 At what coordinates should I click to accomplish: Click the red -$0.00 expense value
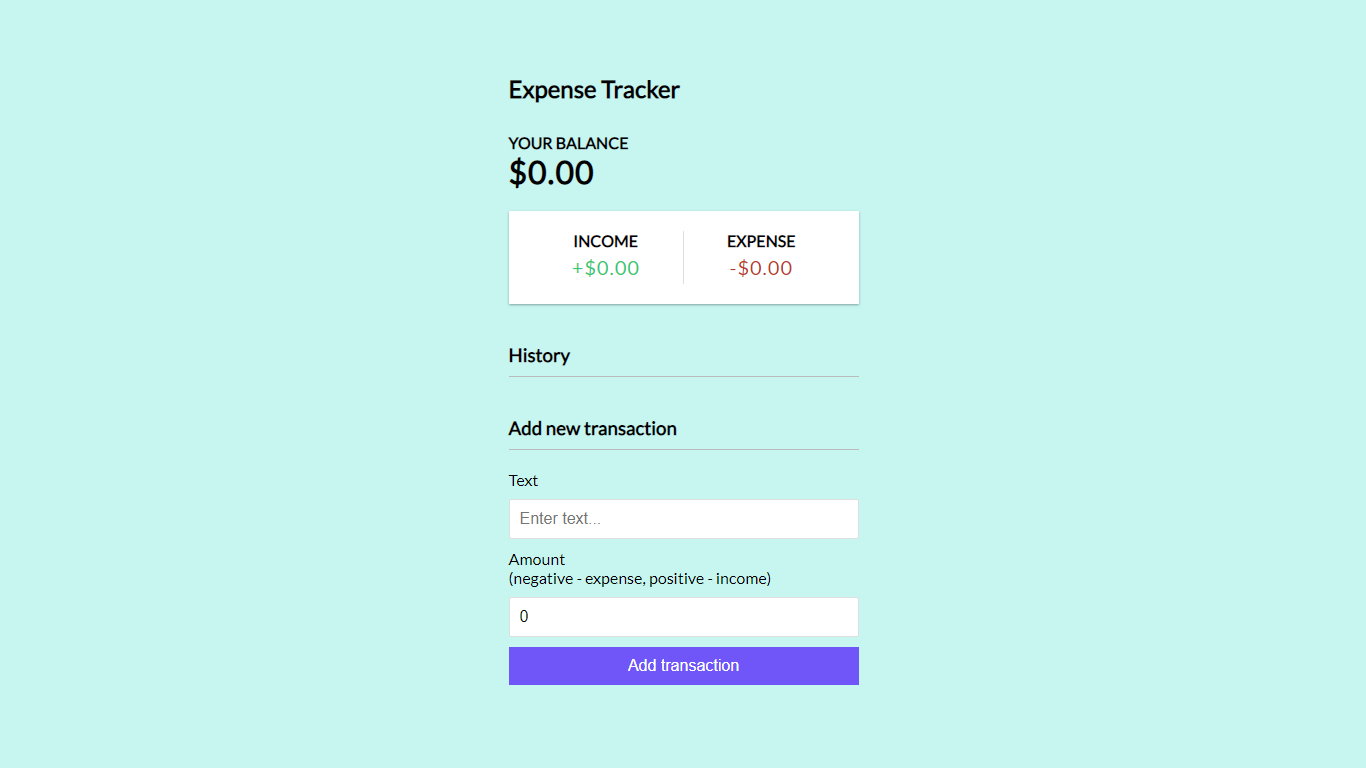[x=761, y=268]
